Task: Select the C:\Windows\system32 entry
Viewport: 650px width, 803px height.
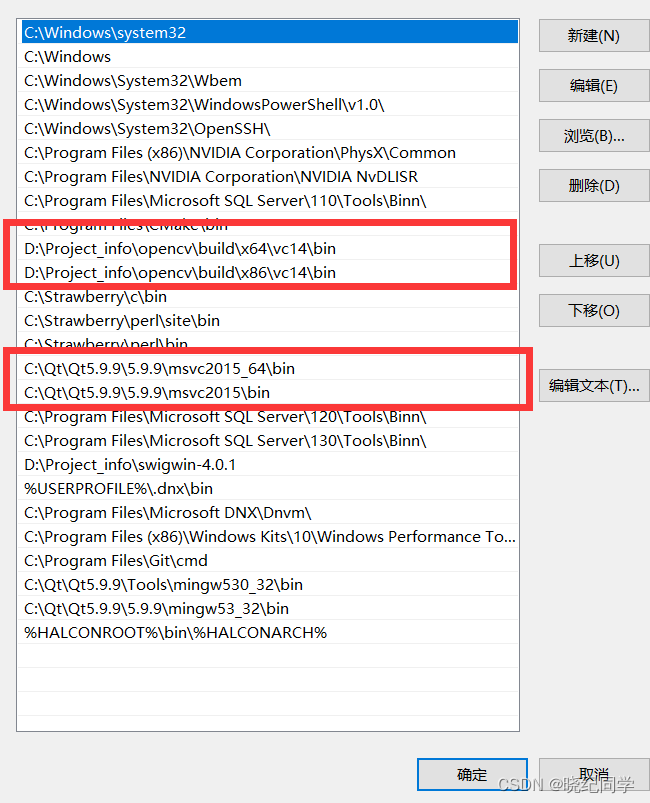Action: coord(269,32)
